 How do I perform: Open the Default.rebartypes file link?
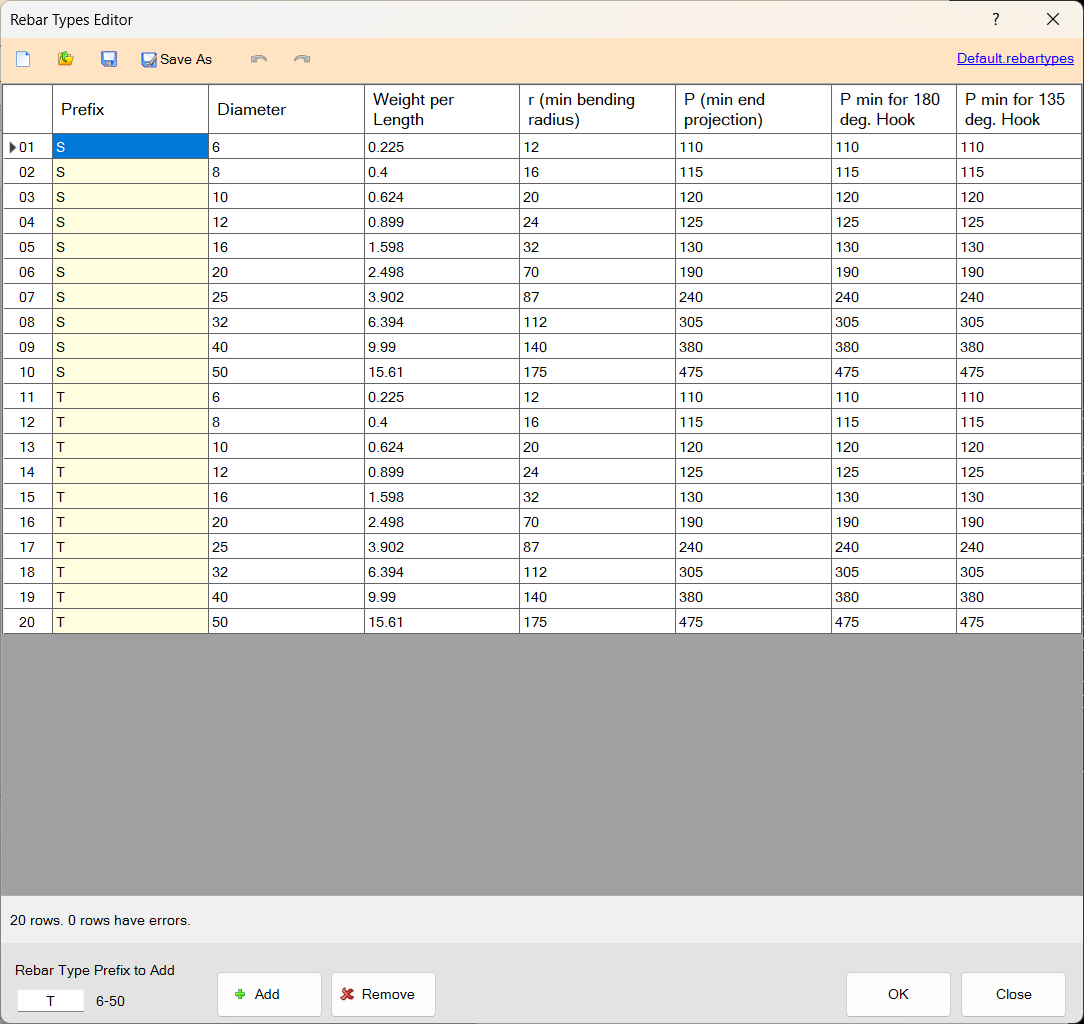coord(1014,58)
